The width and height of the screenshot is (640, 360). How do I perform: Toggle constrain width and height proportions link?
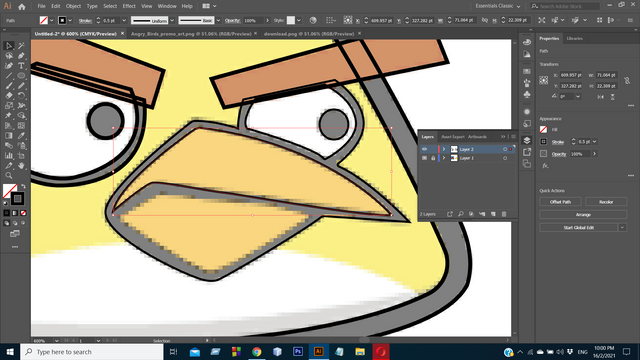coord(627,80)
